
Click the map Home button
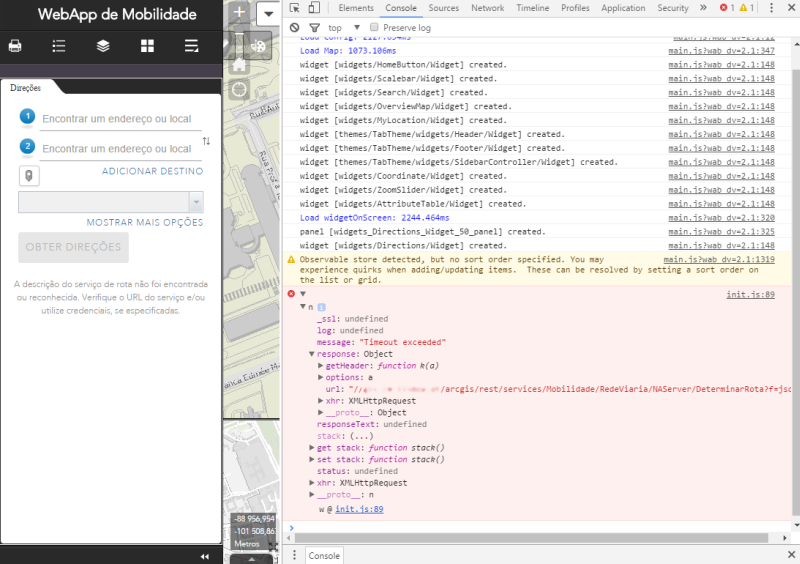pyautogui.click(x=239, y=64)
